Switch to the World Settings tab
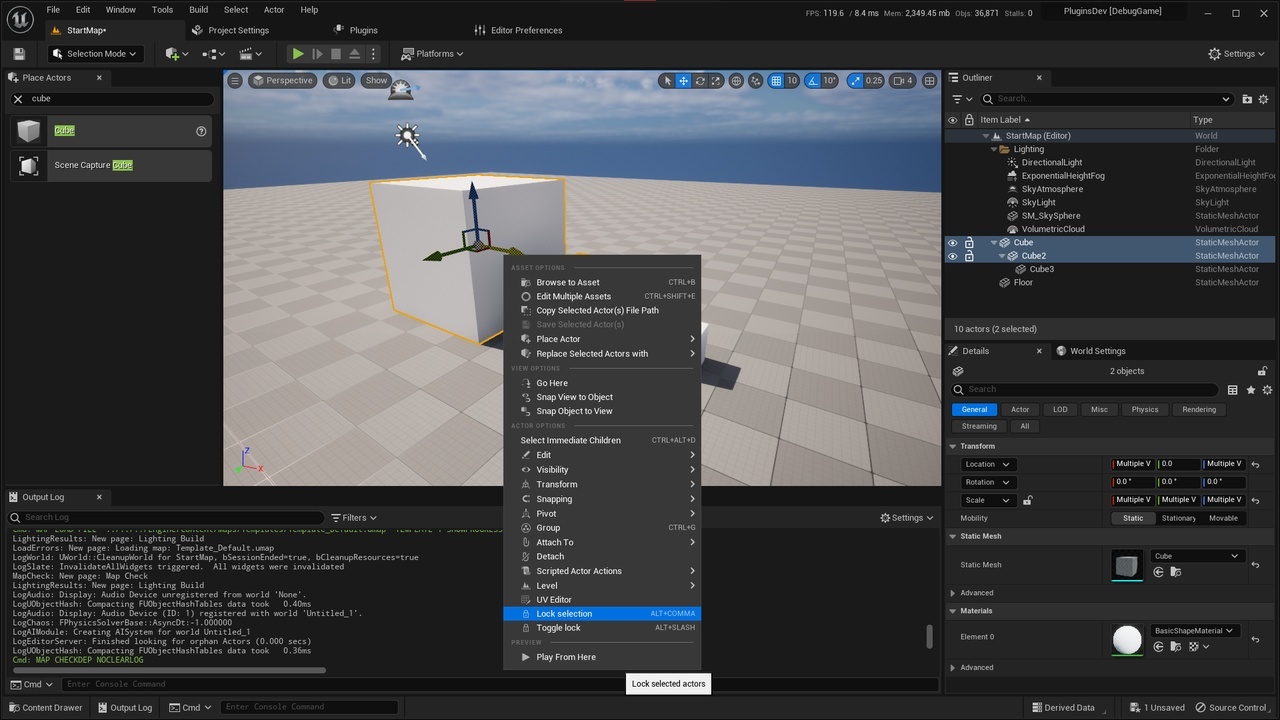1280x720 pixels. click(x=1097, y=351)
